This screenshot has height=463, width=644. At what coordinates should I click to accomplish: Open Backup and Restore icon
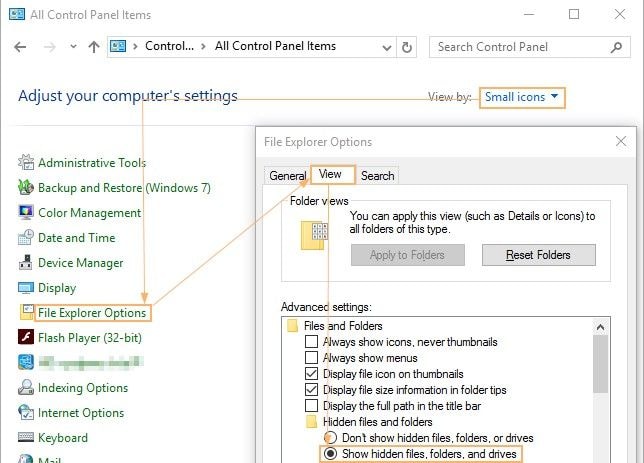(x=26, y=188)
